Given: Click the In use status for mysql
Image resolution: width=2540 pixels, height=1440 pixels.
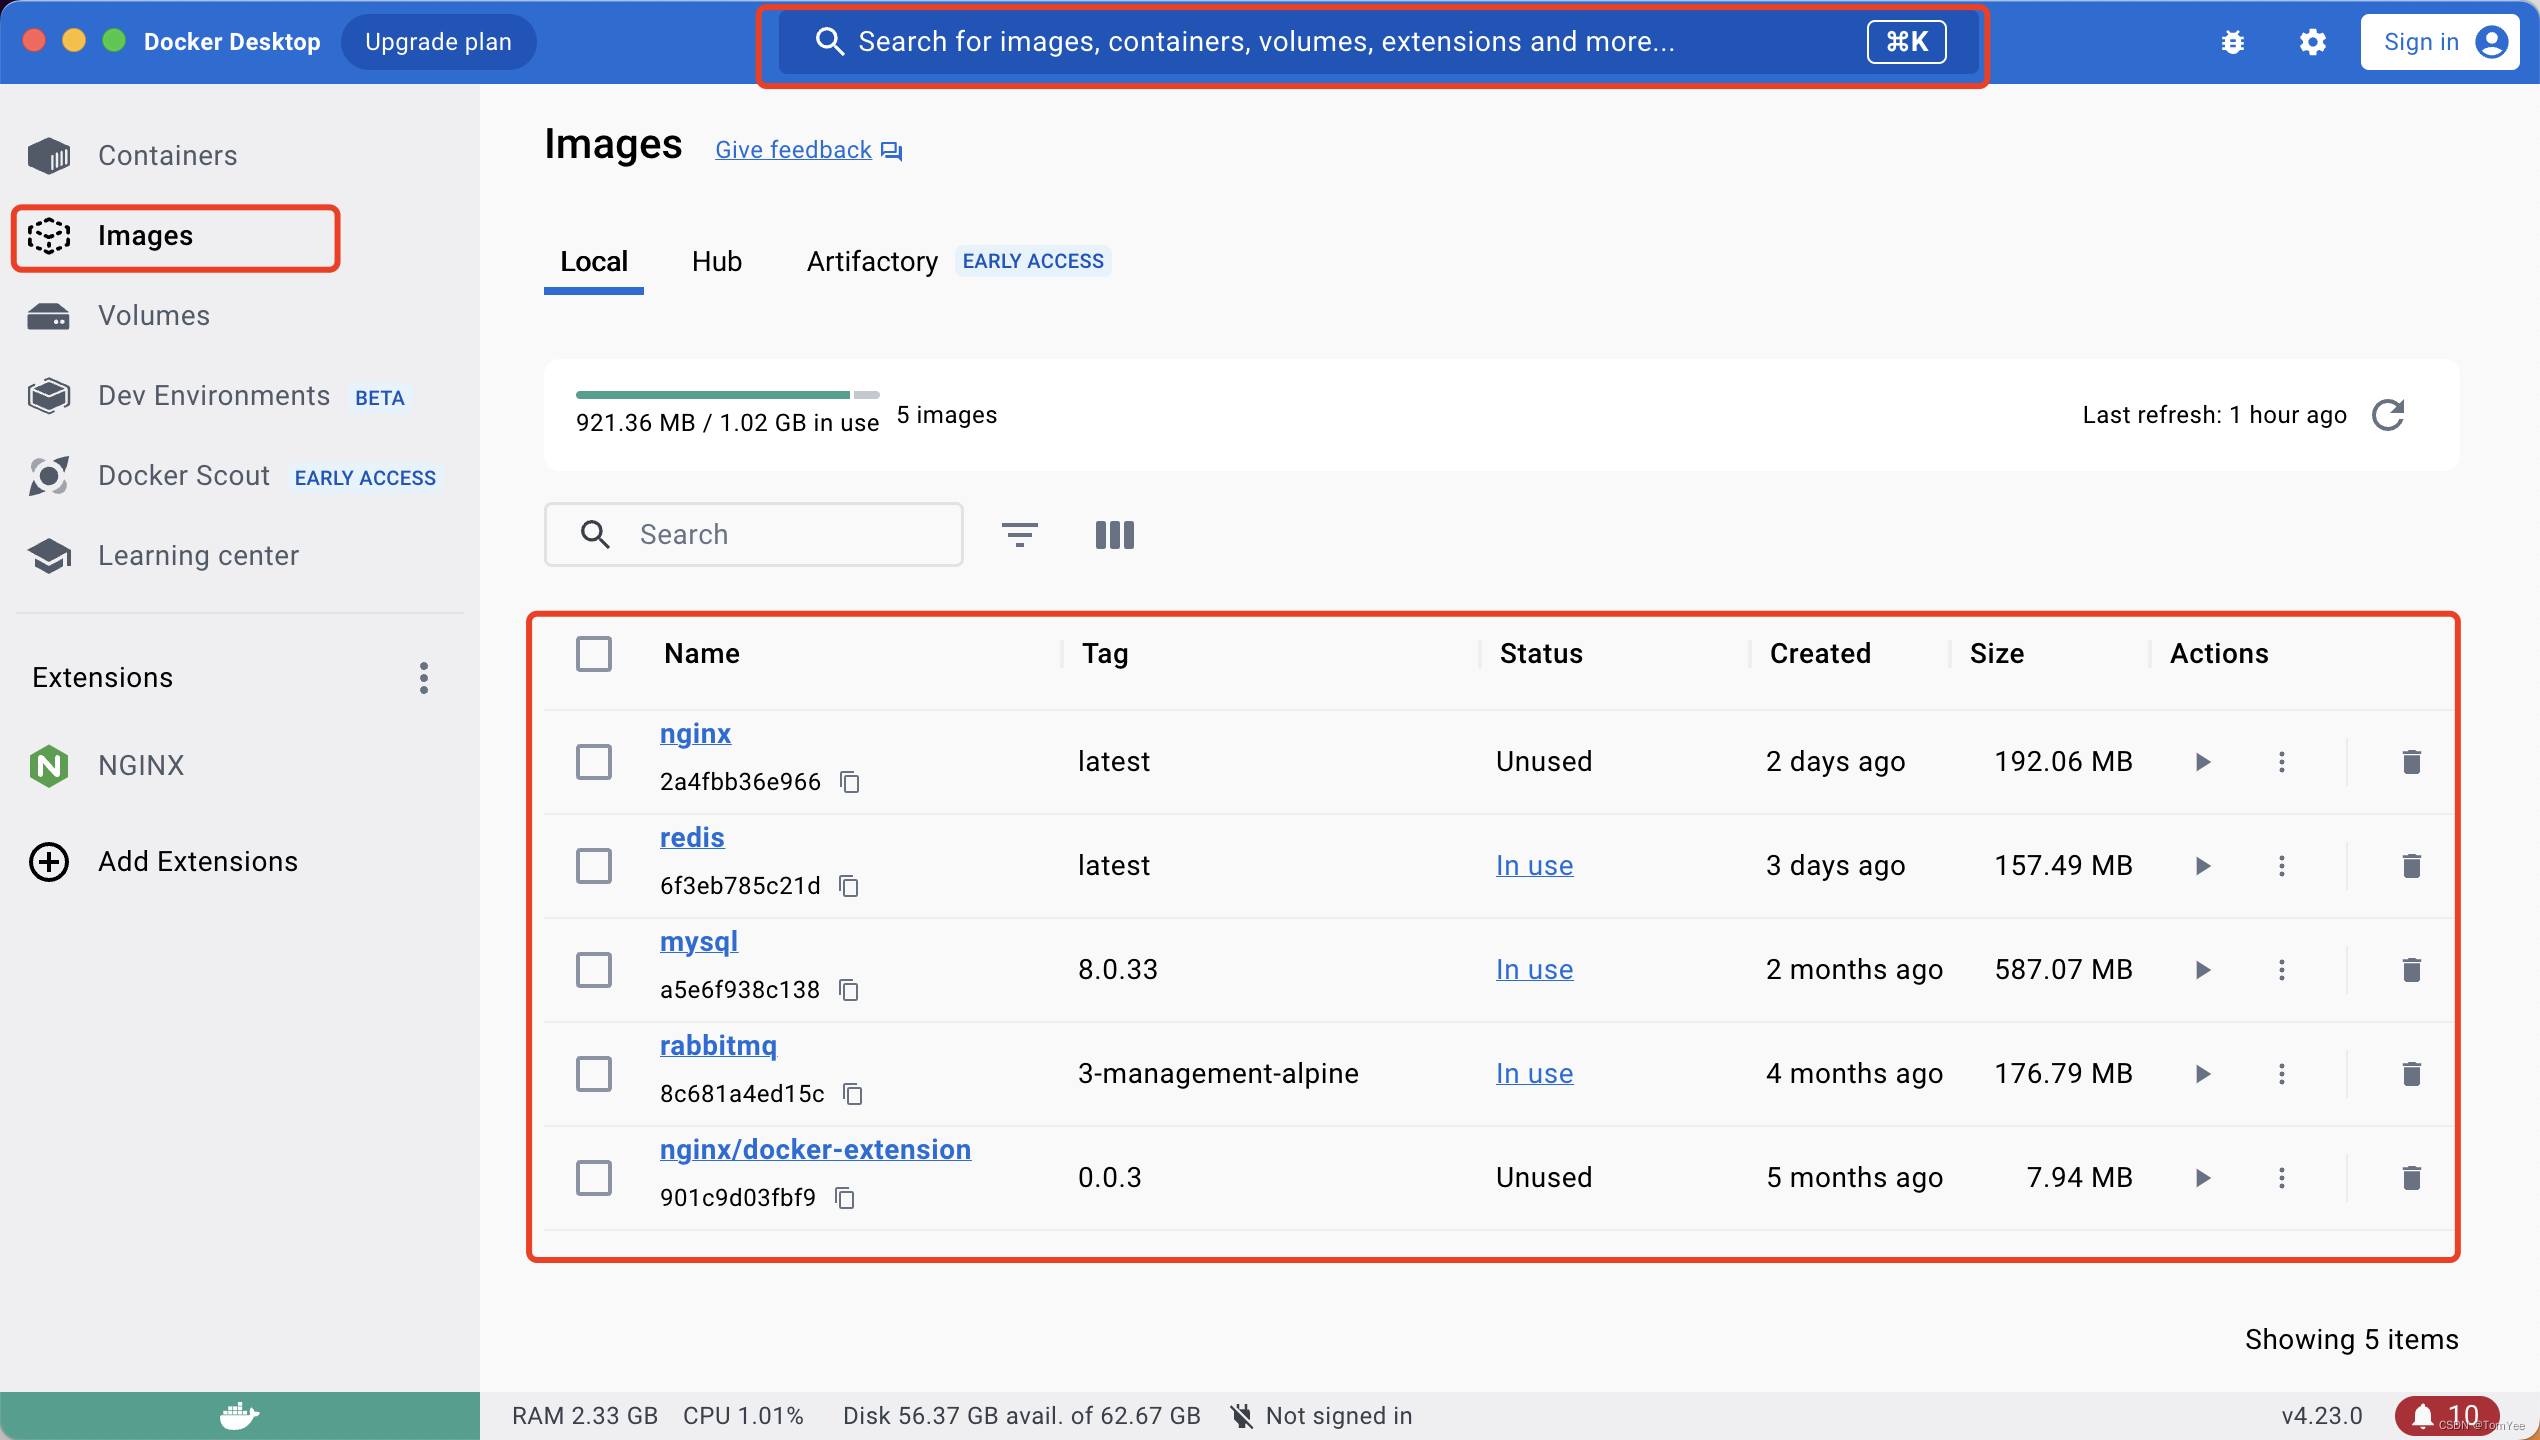Looking at the screenshot, I should (x=1534, y=970).
